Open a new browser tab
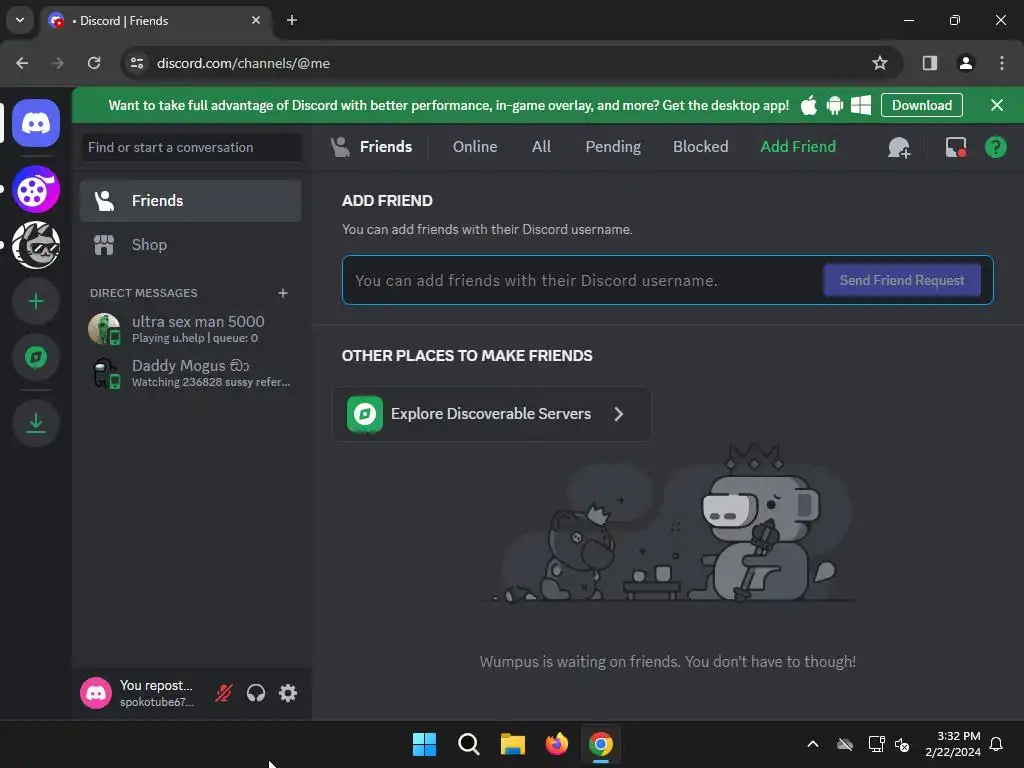 pyautogui.click(x=292, y=20)
